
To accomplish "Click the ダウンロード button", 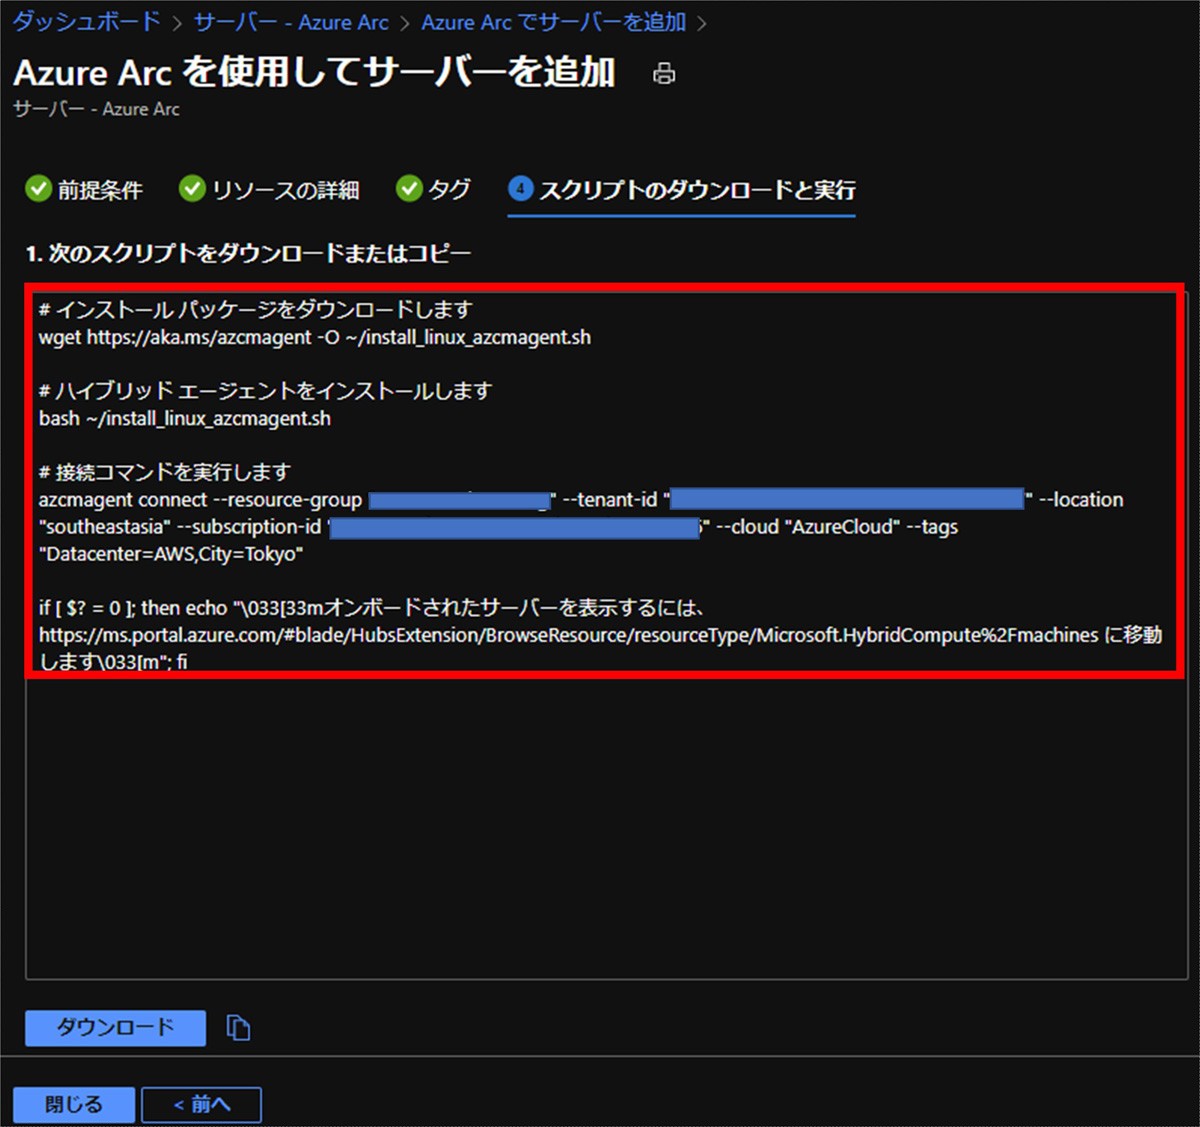I will (x=115, y=1027).
